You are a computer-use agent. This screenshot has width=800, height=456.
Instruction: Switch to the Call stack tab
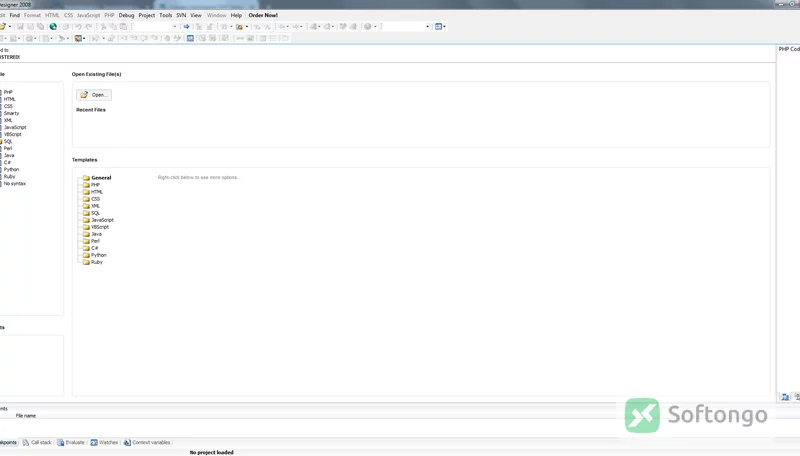pos(37,442)
